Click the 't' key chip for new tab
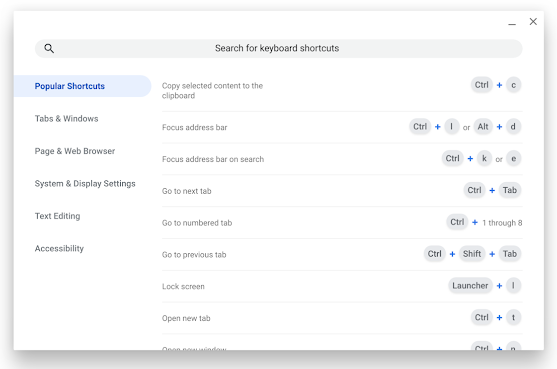The image size is (557, 369). click(513, 318)
